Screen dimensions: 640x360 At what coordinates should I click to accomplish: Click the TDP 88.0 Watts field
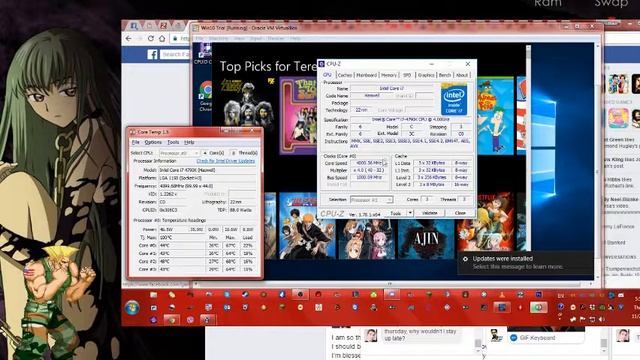(242, 210)
